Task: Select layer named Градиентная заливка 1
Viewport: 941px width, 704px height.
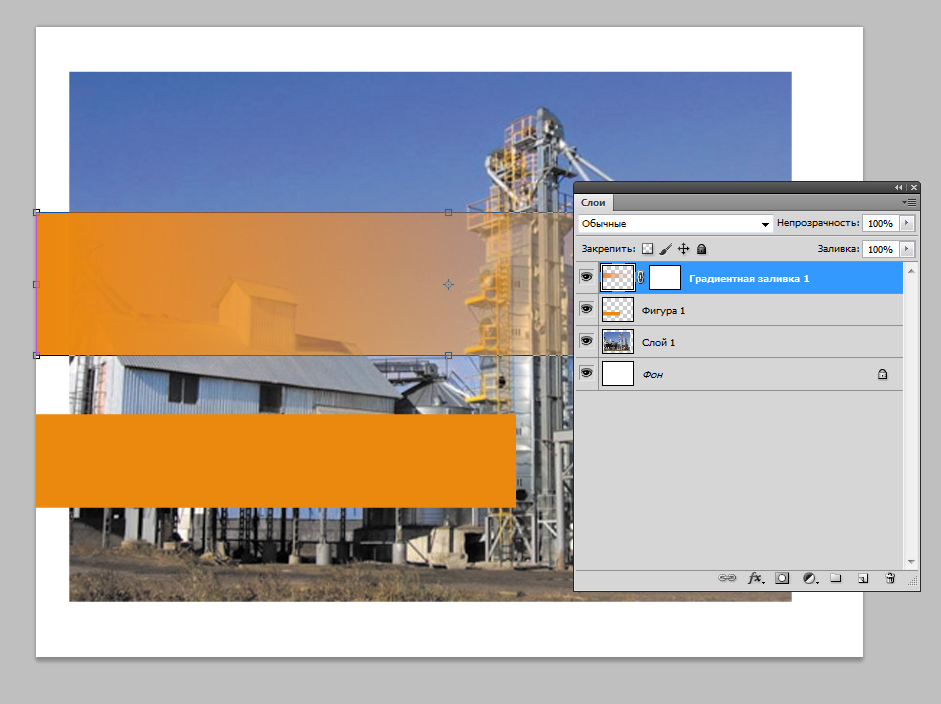Action: pyautogui.click(x=749, y=278)
